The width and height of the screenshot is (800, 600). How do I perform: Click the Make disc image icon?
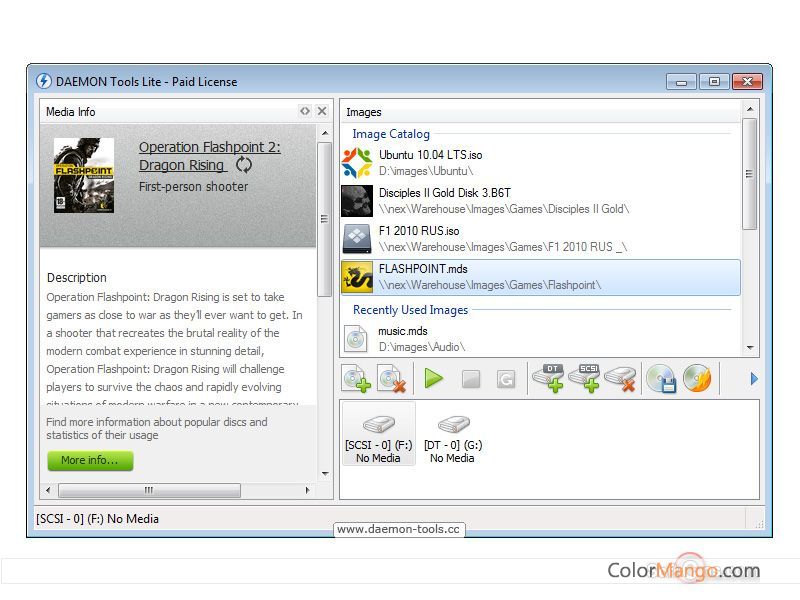(661, 379)
